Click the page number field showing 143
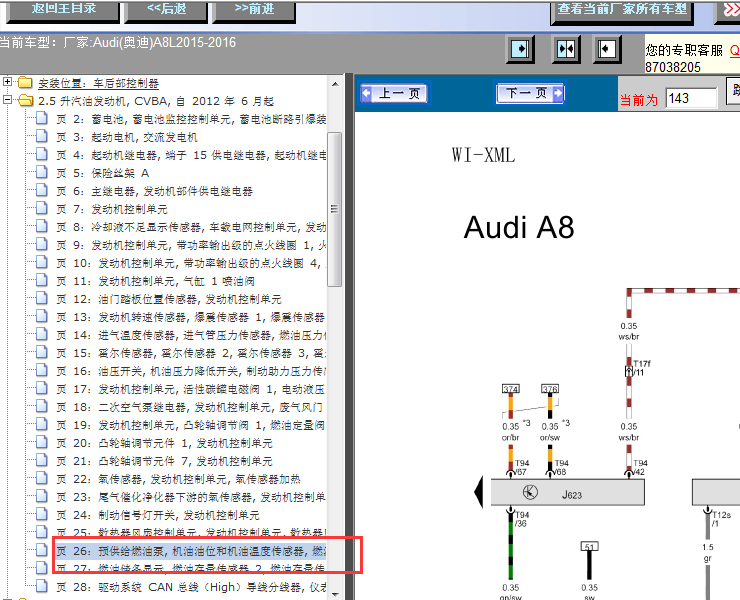The width and height of the screenshot is (740, 600). tap(691, 98)
